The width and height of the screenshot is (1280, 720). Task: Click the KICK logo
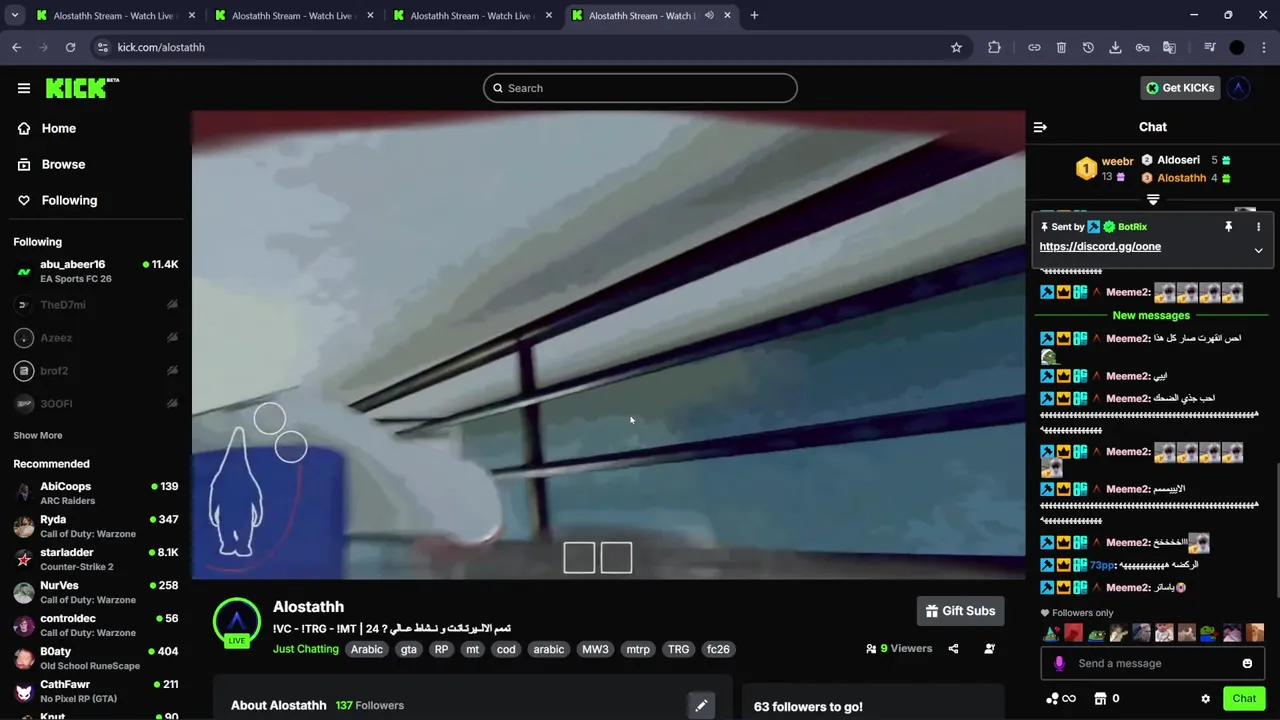coord(82,88)
